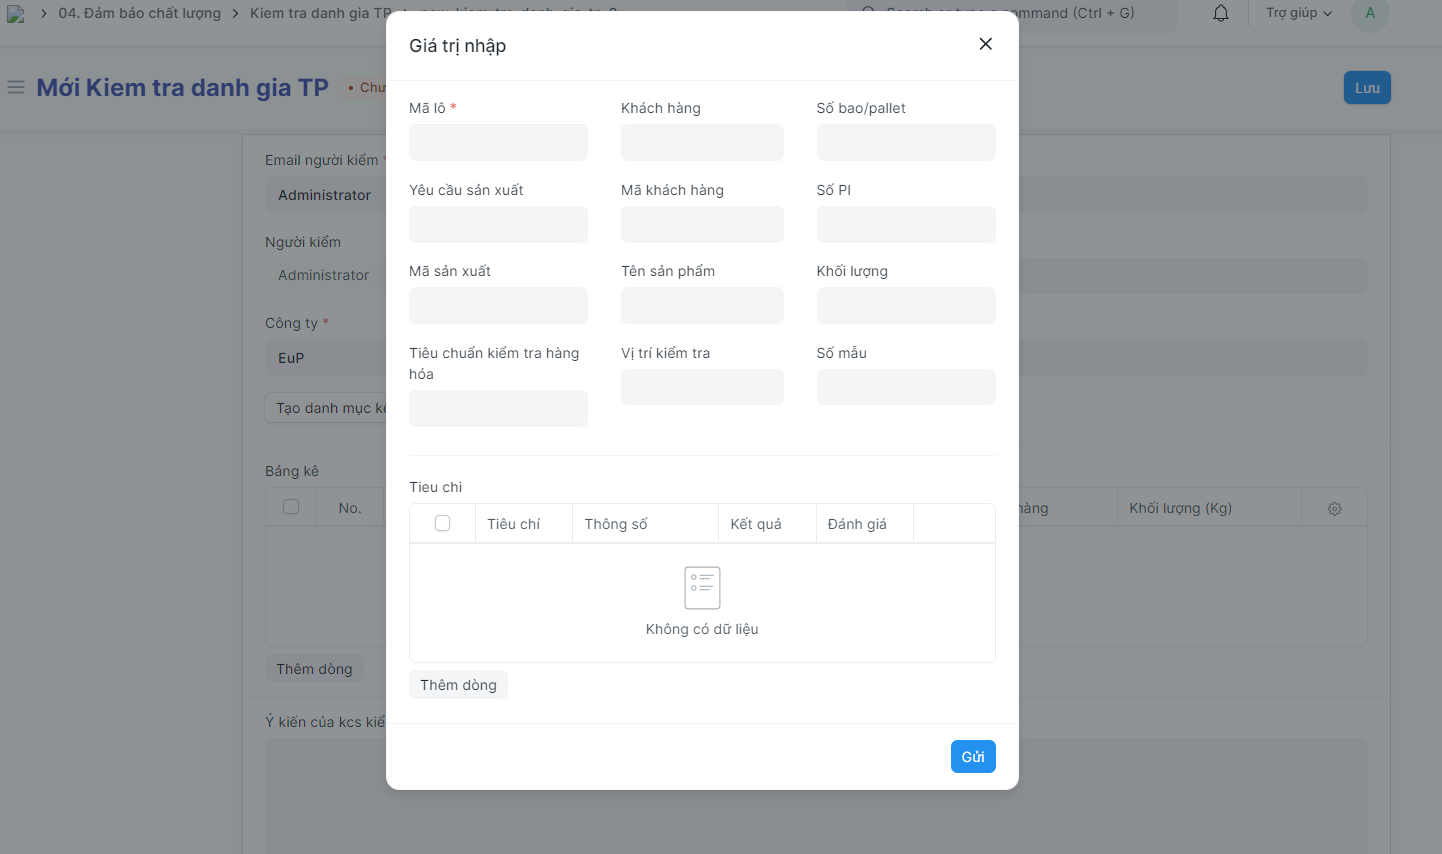The width and height of the screenshot is (1442, 854).
Task: Select all rows in Tieu chi table
Action: (443, 524)
